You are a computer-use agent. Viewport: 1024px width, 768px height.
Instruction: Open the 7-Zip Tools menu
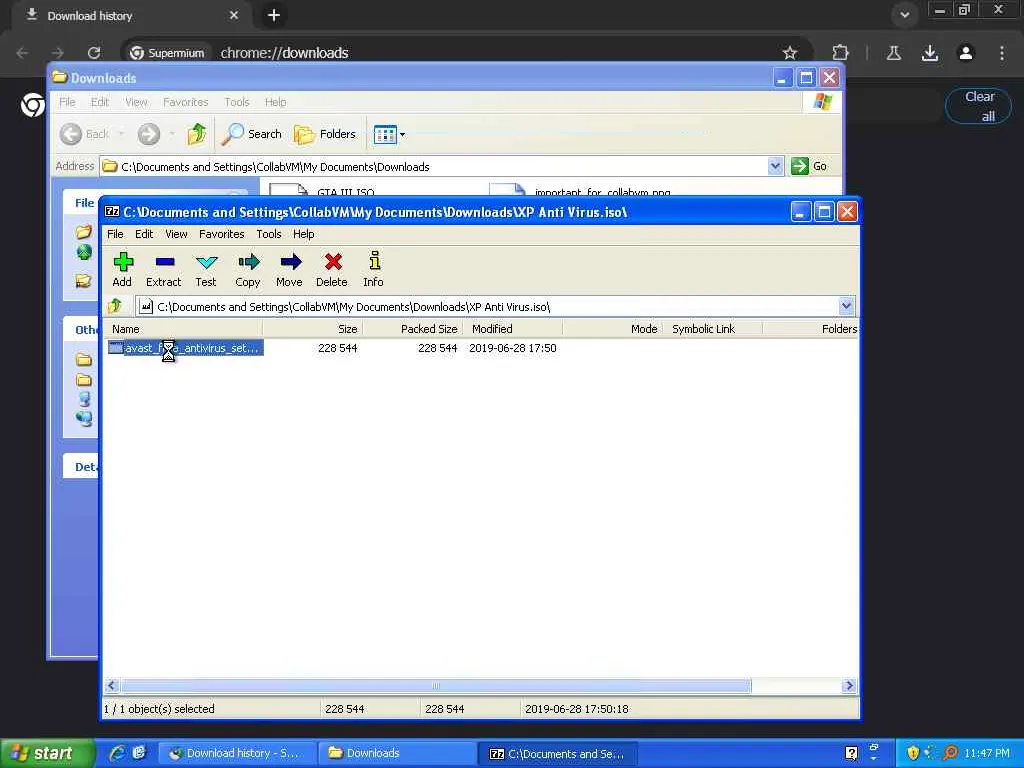268,234
